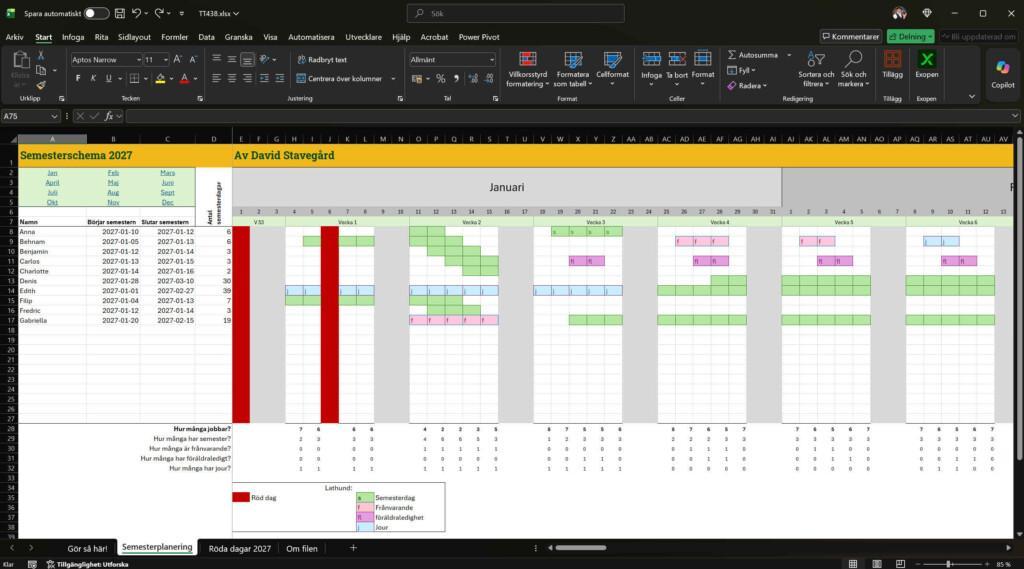Click the Save disk icon in title bar

120,13
